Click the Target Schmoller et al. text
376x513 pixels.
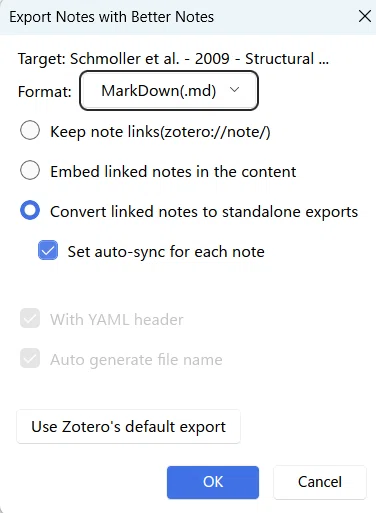pos(173,59)
